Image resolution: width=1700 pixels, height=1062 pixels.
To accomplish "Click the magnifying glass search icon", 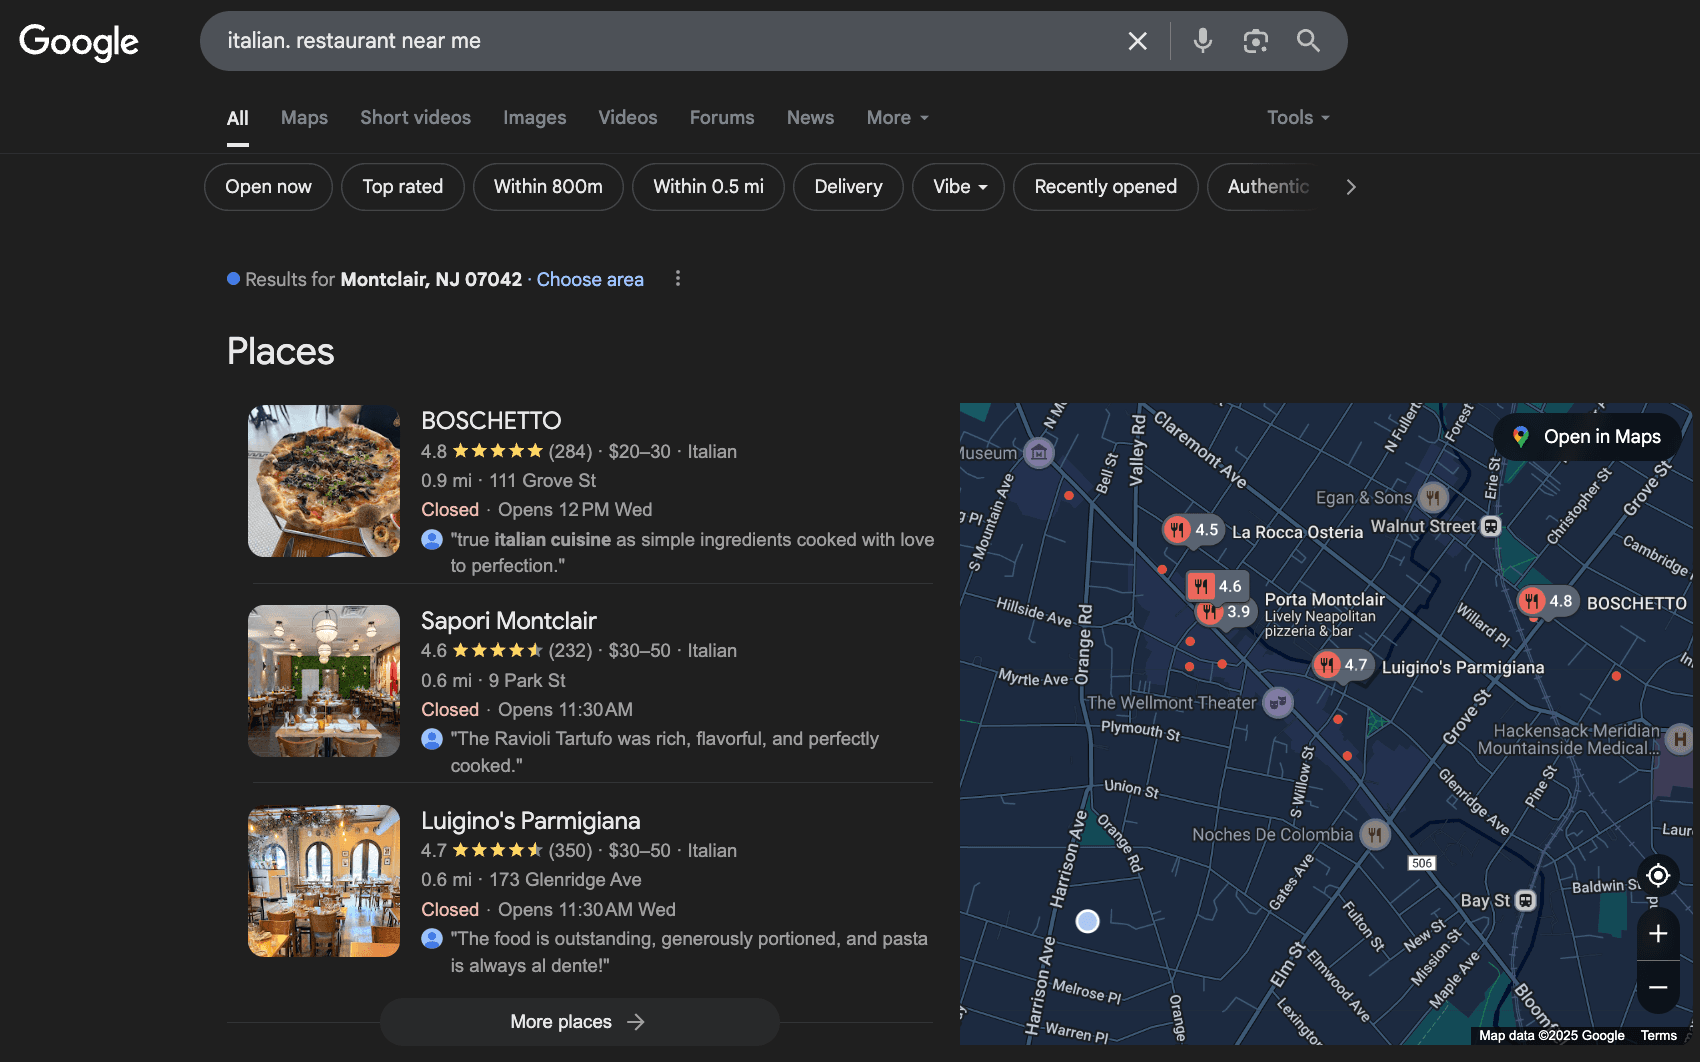I will tap(1308, 41).
